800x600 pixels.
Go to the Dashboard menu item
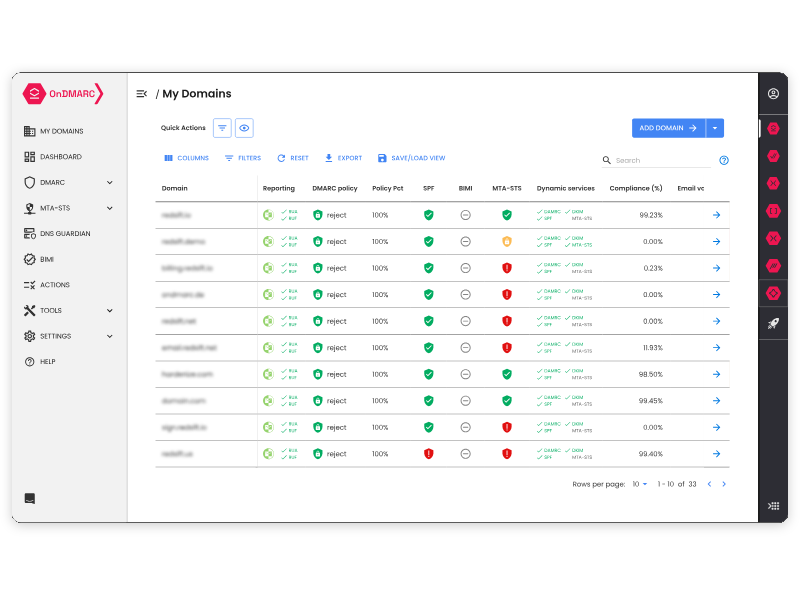[x=60, y=157]
